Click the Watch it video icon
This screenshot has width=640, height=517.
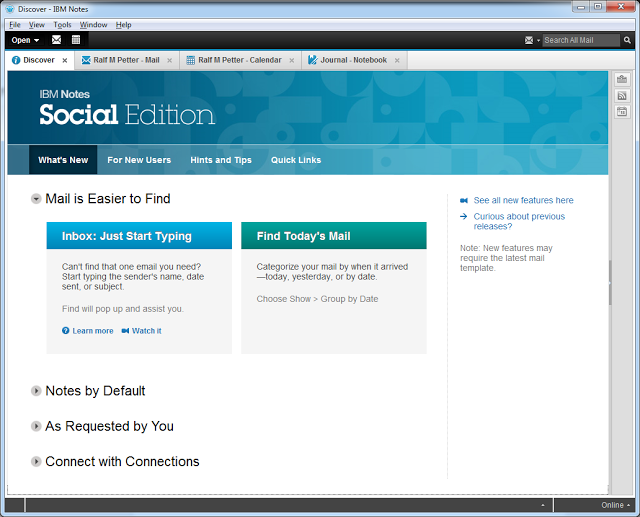tap(126, 331)
